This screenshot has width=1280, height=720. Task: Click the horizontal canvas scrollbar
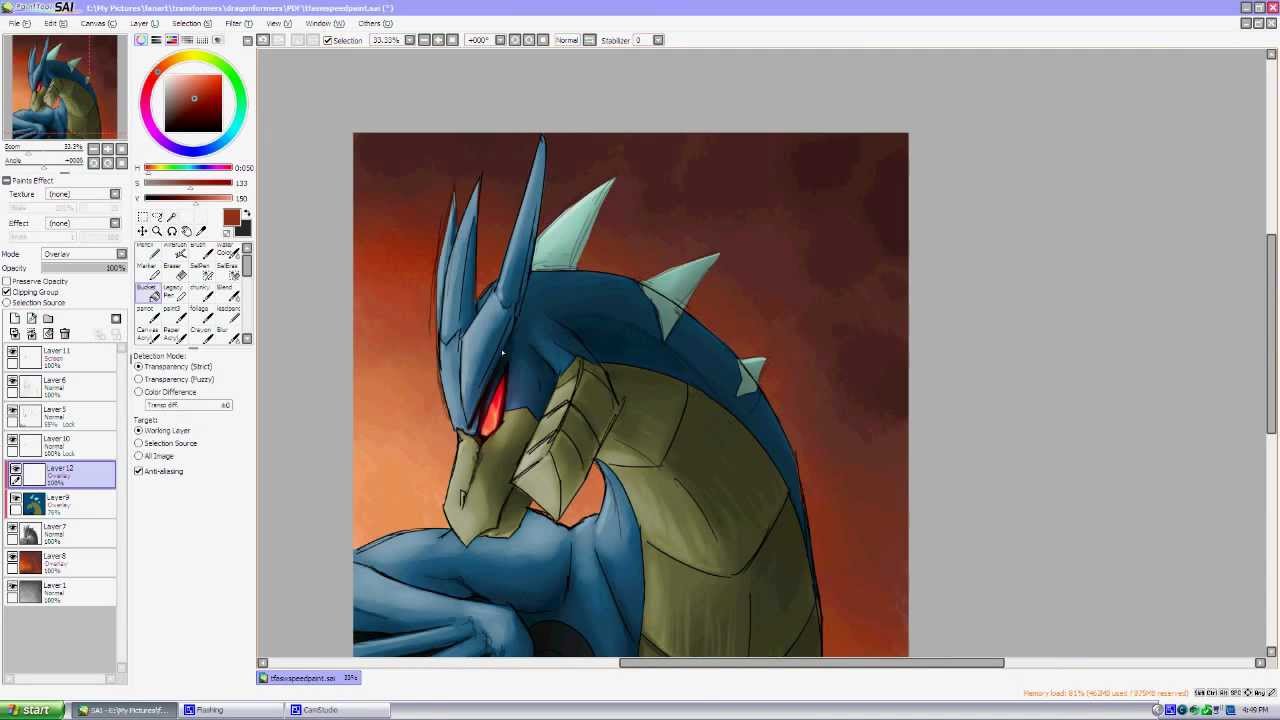(811, 663)
